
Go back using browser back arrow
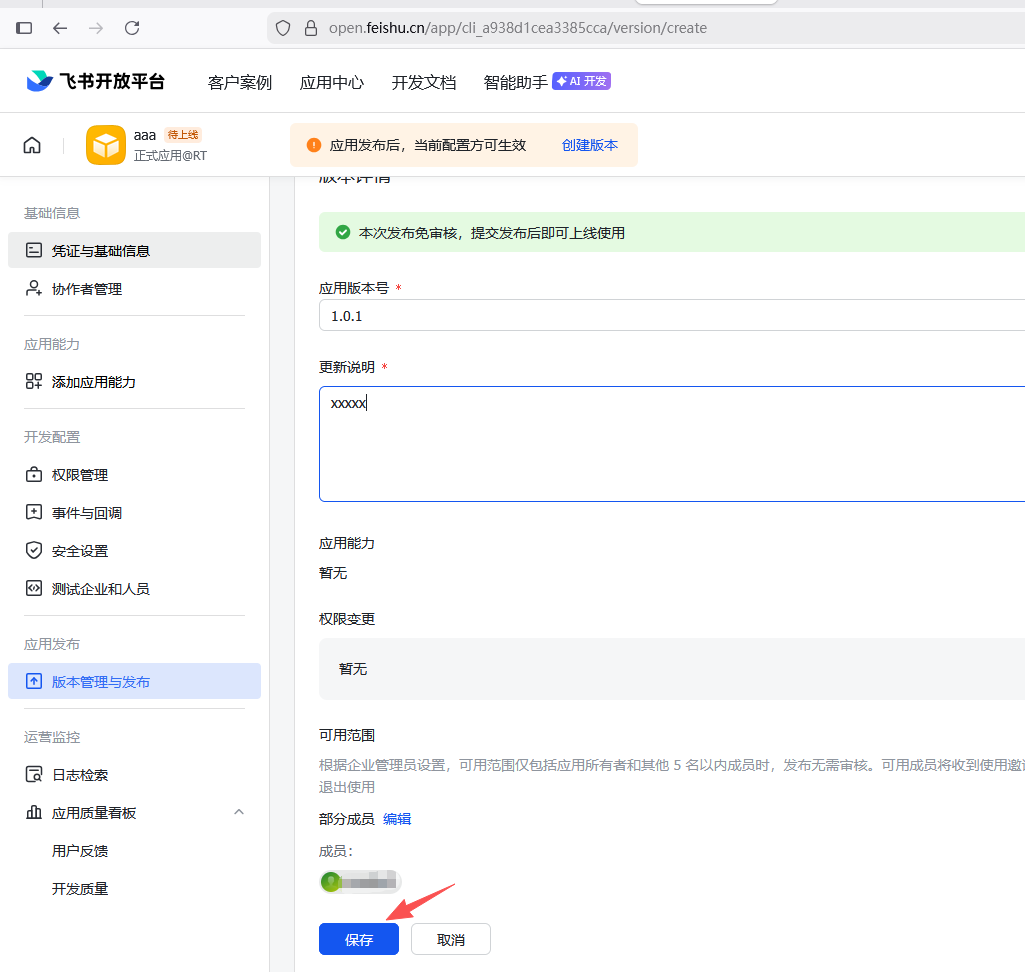(x=60, y=28)
